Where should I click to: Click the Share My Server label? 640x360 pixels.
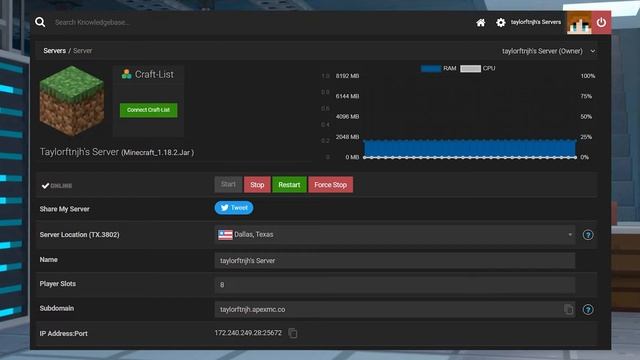64,209
